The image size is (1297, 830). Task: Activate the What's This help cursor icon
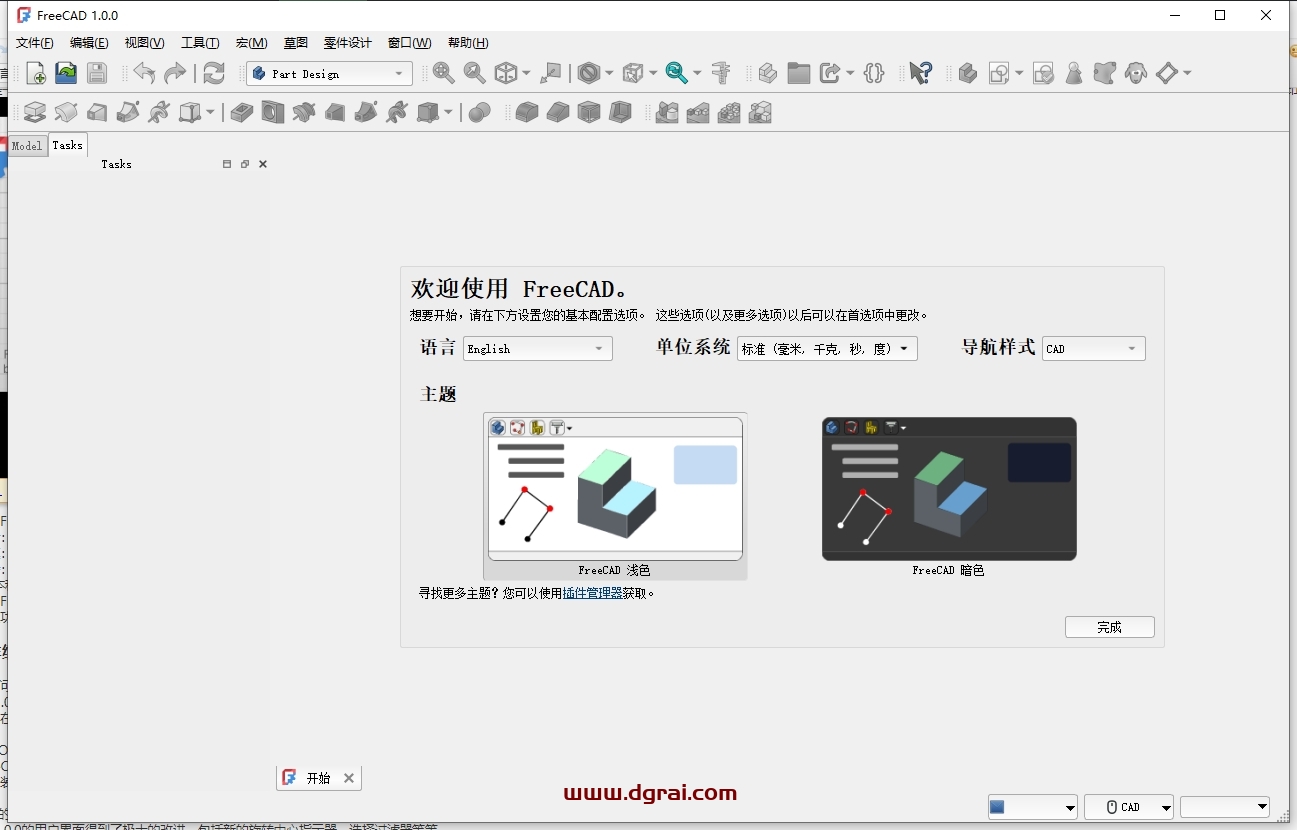coord(921,73)
